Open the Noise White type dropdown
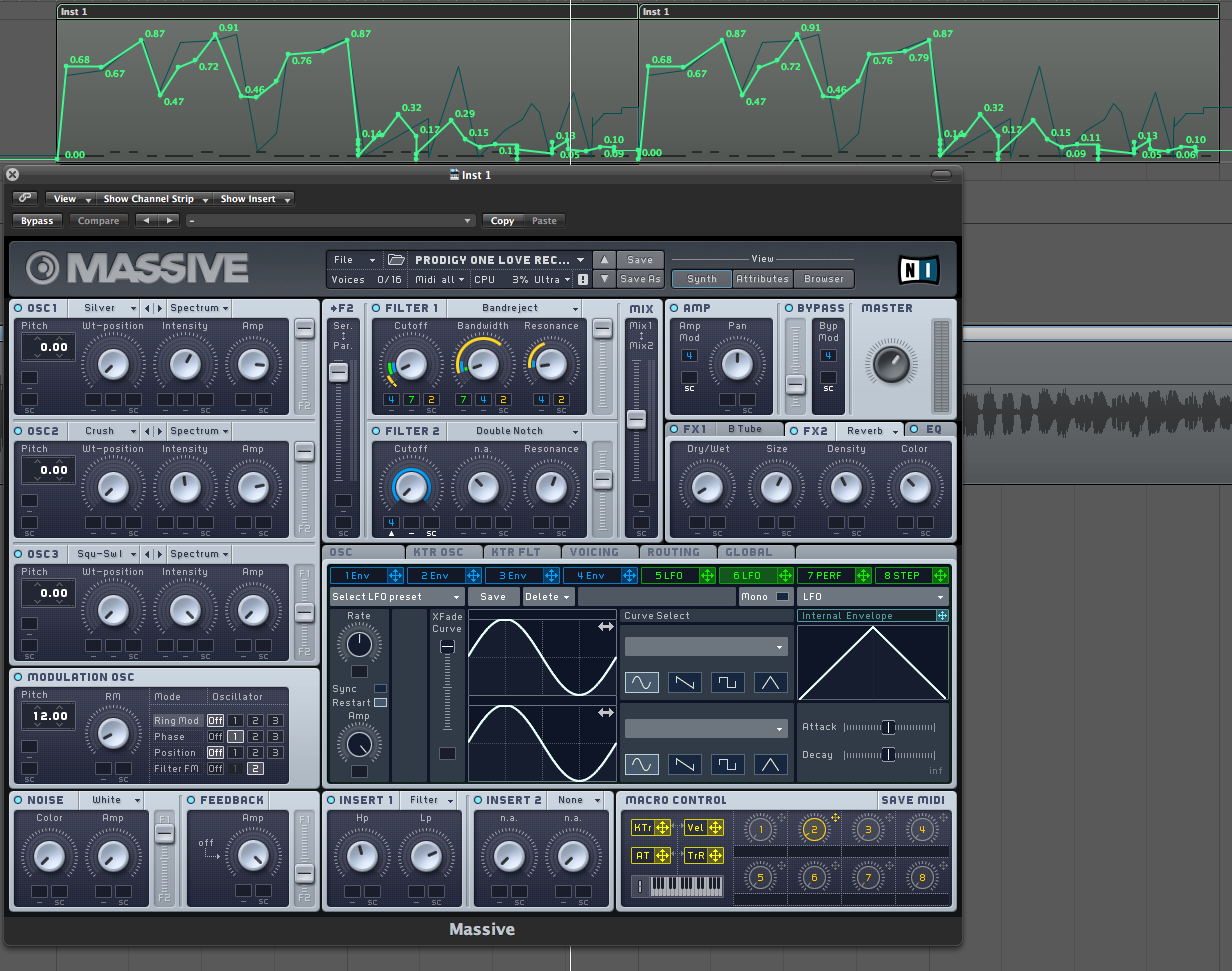 111,800
